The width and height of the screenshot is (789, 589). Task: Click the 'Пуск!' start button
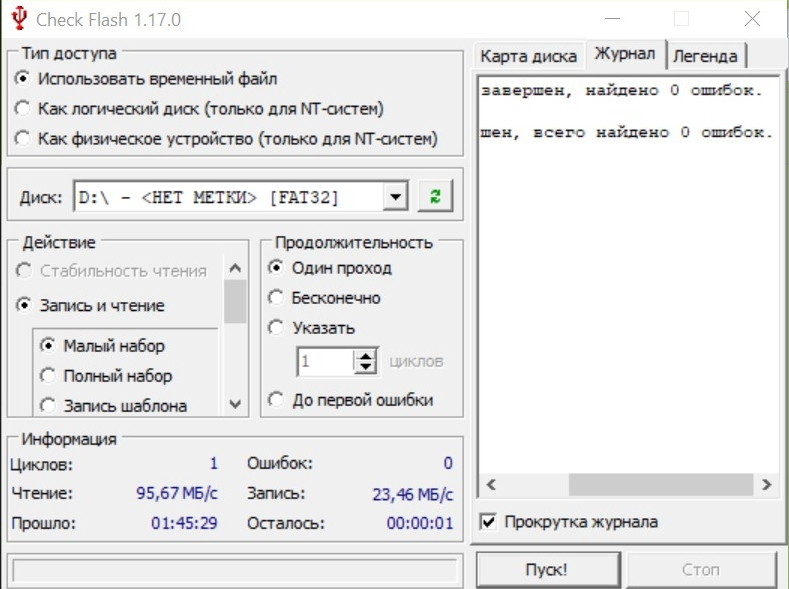[547, 569]
